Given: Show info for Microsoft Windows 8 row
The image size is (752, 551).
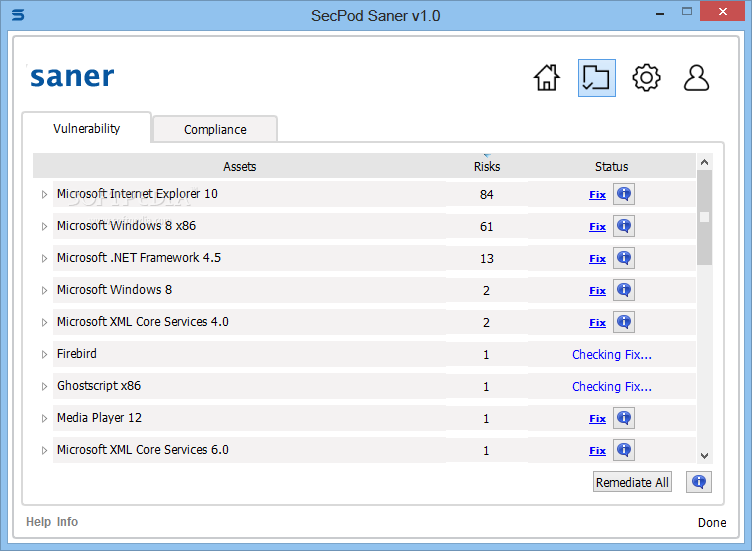Looking at the screenshot, I should point(623,290).
